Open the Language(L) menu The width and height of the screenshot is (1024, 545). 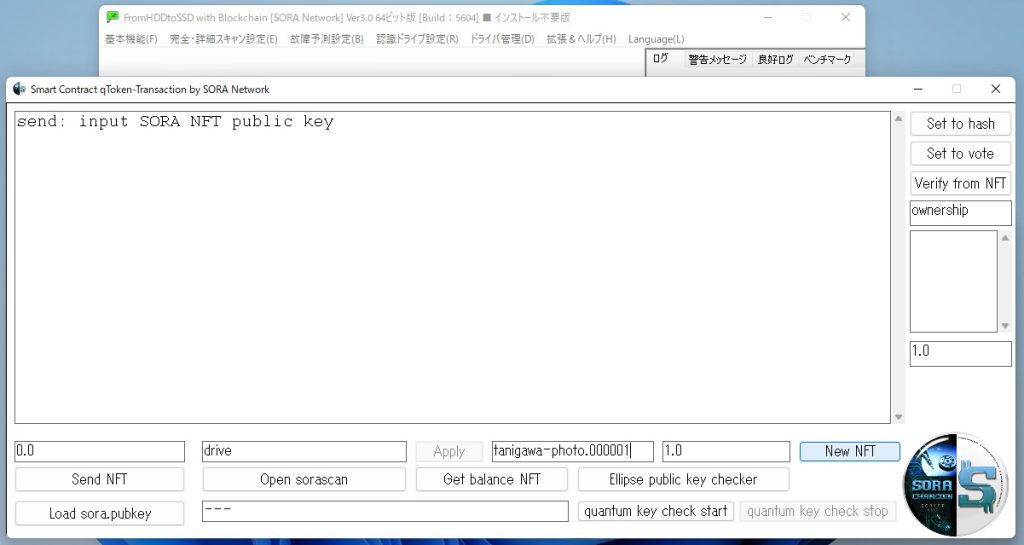click(x=656, y=39)
